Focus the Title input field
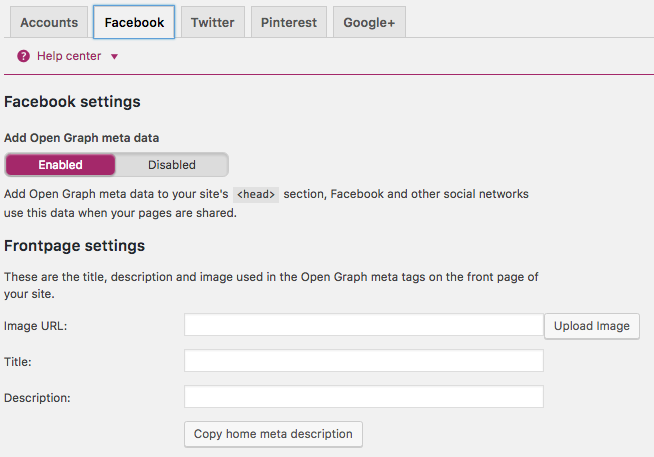Screen dimensions: 654x457 coord(364,361)
